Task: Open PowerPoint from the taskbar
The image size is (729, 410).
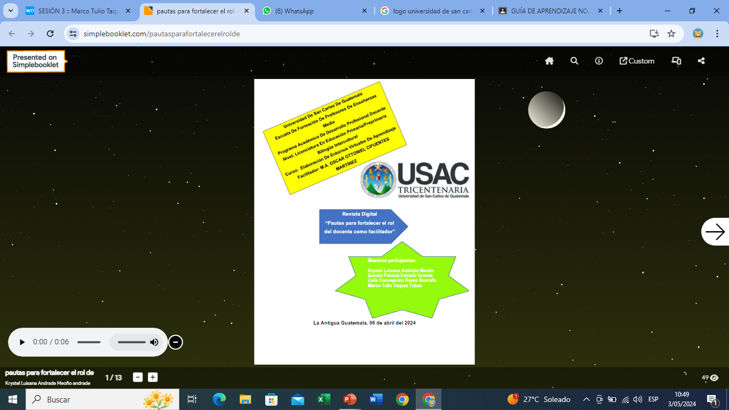Action: (x=350, y=399)
